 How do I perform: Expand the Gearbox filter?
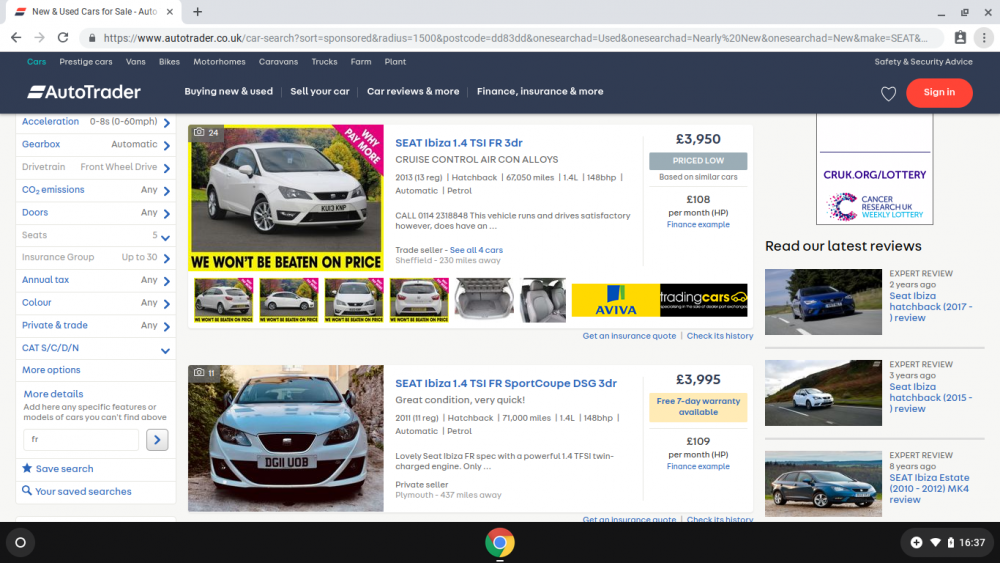coord(96,145)
